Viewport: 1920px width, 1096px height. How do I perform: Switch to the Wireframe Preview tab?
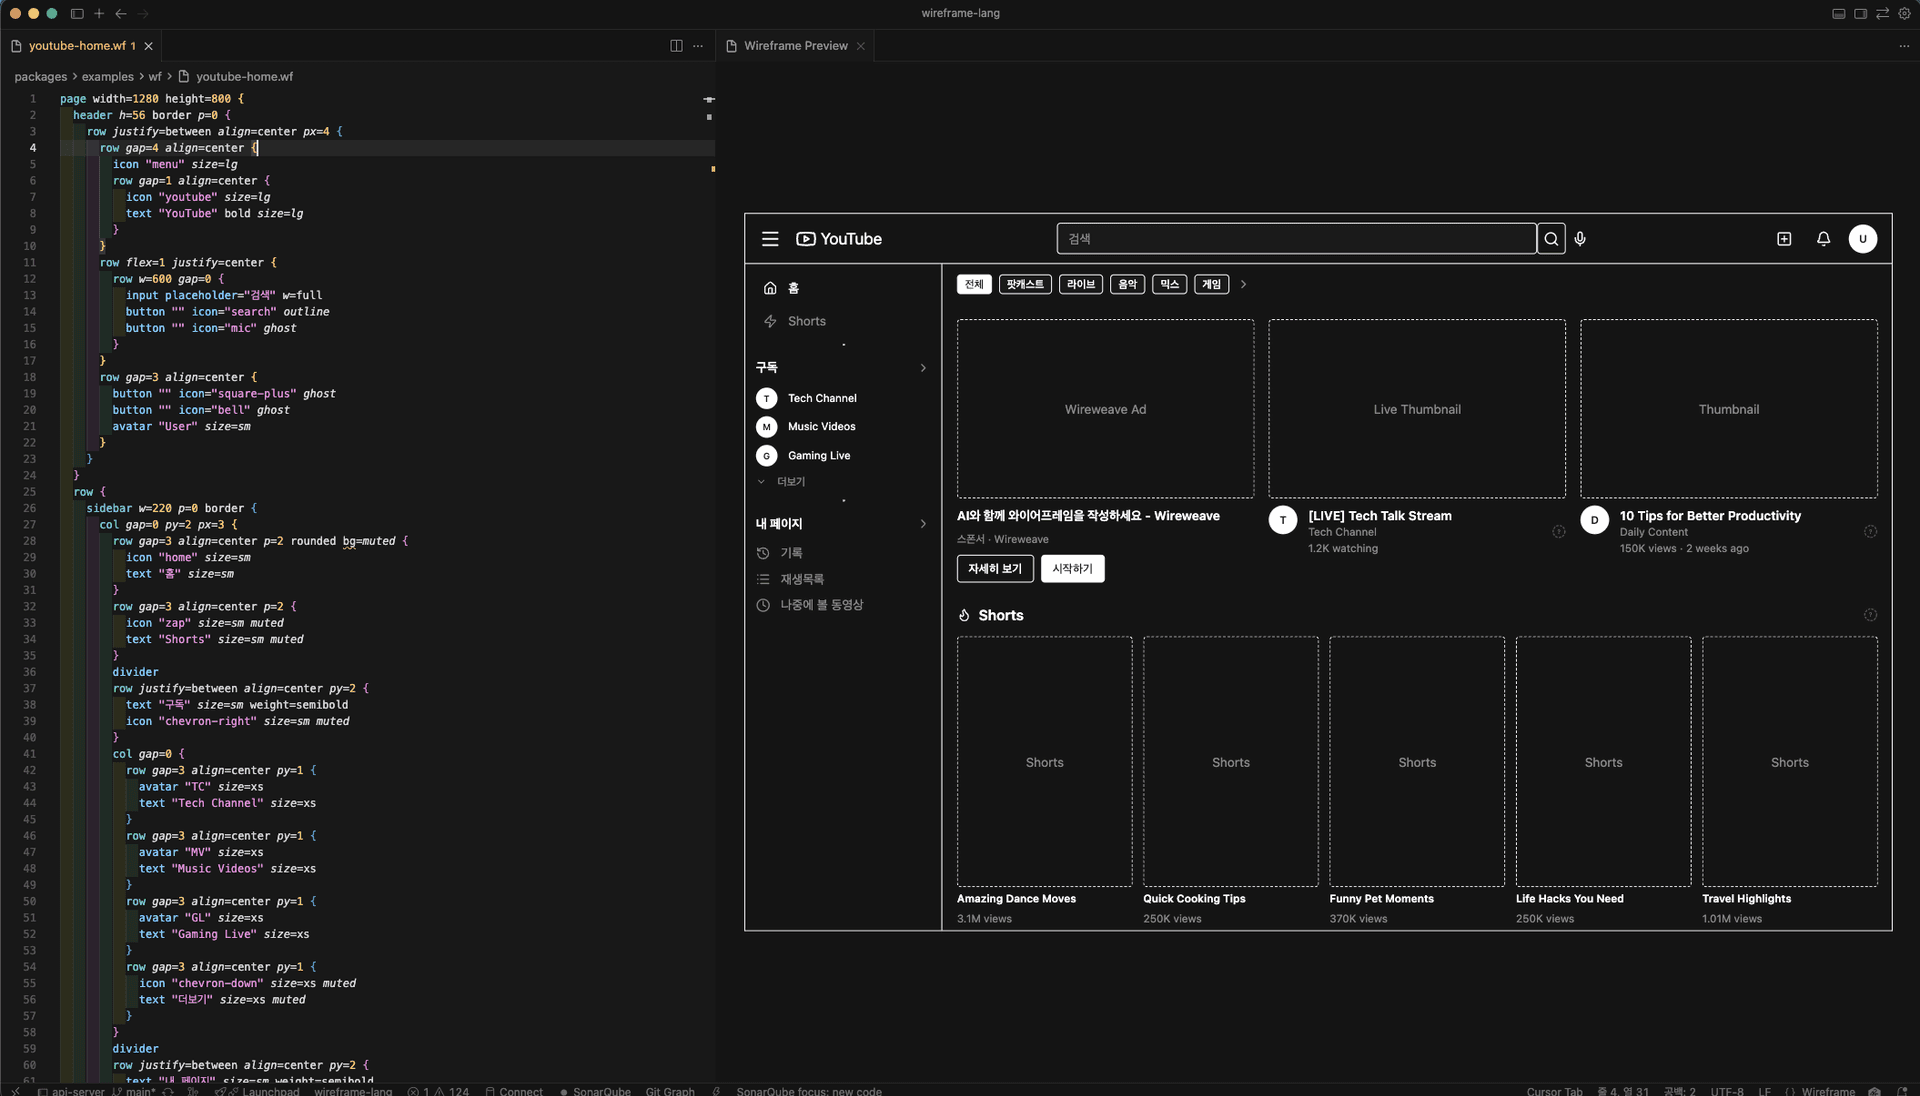[795, 46]
